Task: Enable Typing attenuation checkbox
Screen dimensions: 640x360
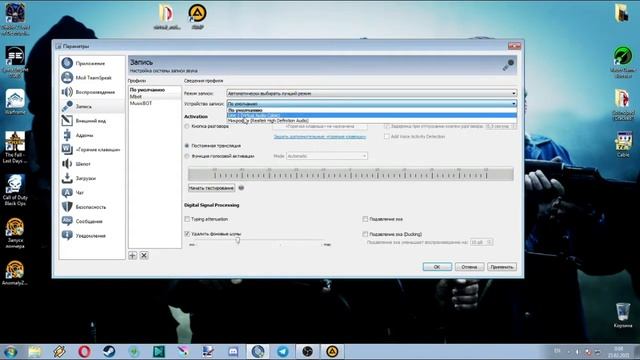Action: coord(187,219)
